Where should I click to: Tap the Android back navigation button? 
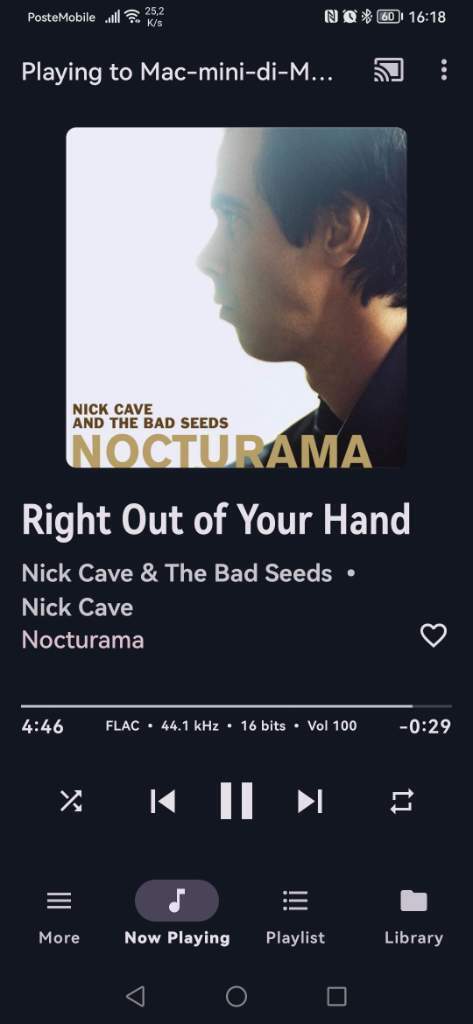(x=135, y=996)
